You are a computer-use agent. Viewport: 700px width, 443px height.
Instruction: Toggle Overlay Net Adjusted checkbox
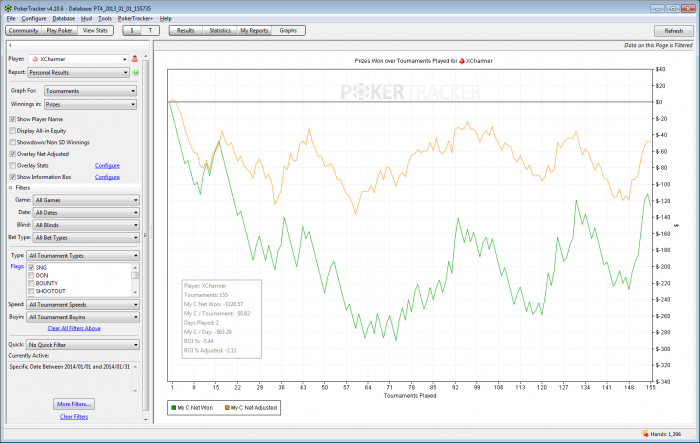pos(12,154)
